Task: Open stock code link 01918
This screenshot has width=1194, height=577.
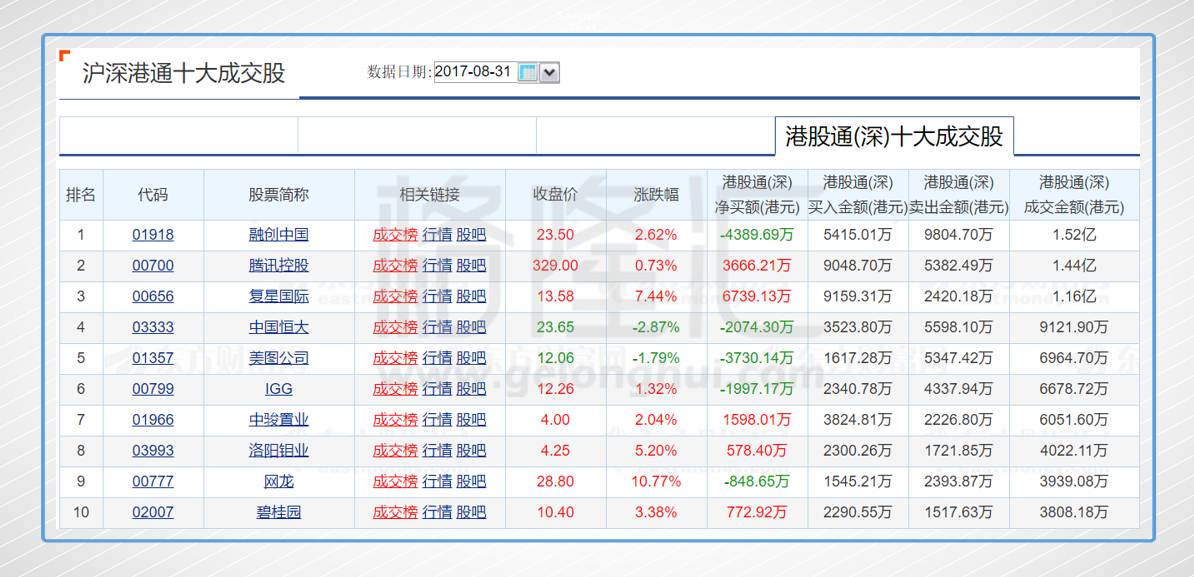Action: [x=153, y=234]
